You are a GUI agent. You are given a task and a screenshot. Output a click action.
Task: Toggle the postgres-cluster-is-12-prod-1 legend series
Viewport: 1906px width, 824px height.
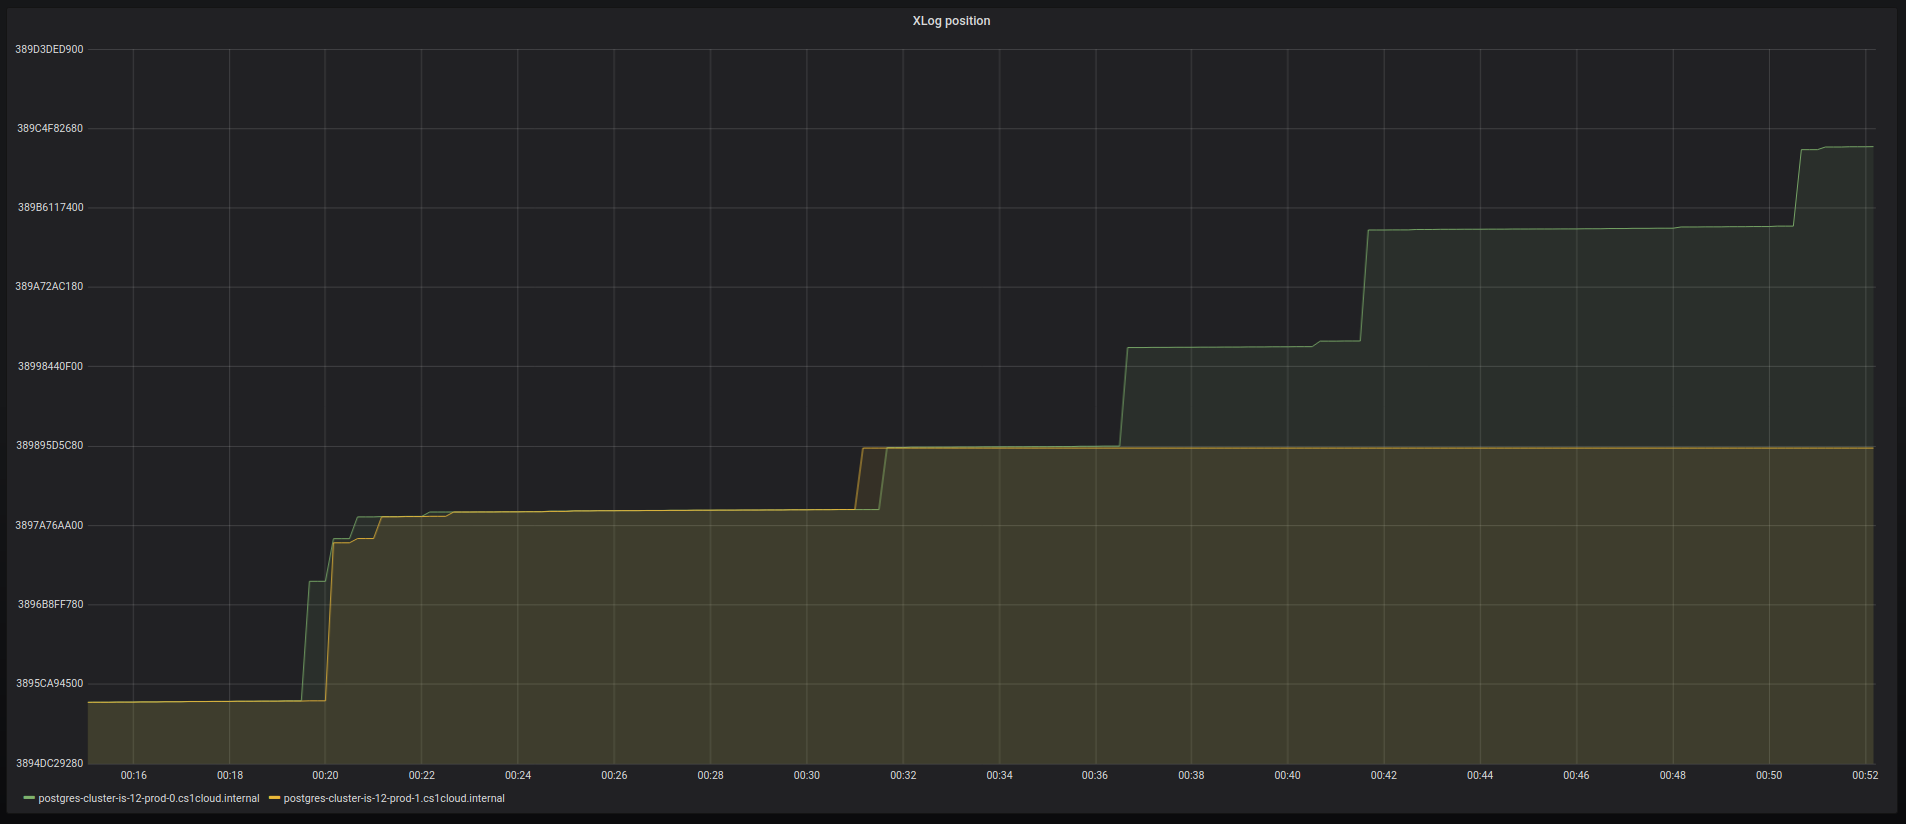coord(394,799)
